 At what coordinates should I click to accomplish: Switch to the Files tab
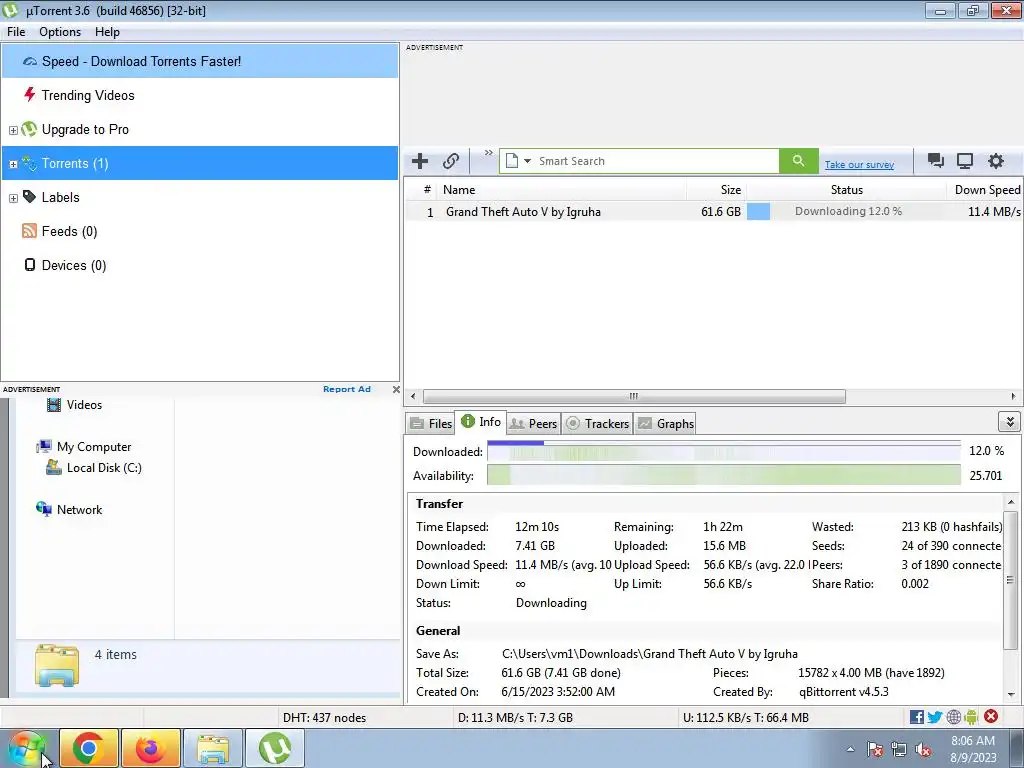(x=430, y=423)
